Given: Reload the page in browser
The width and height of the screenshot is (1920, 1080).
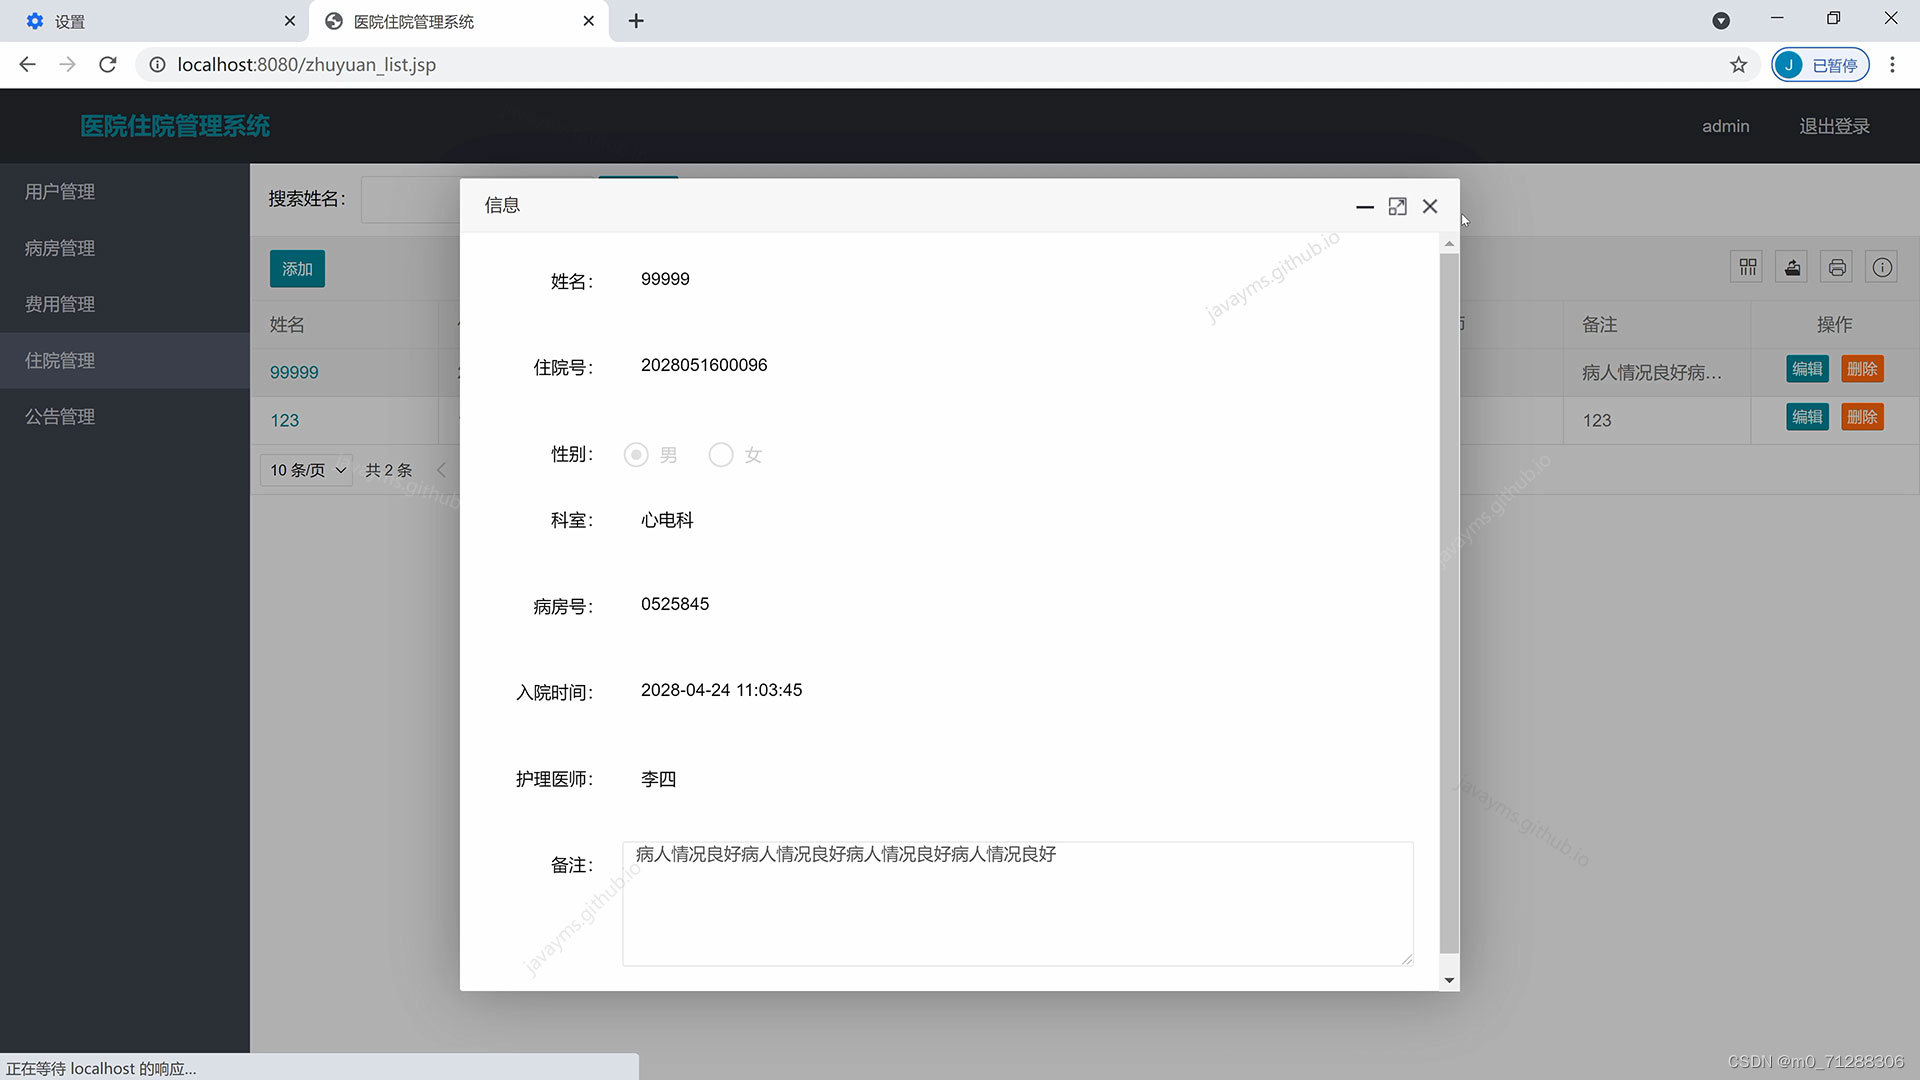Looking at the screenshot, I should pos(108,65).
